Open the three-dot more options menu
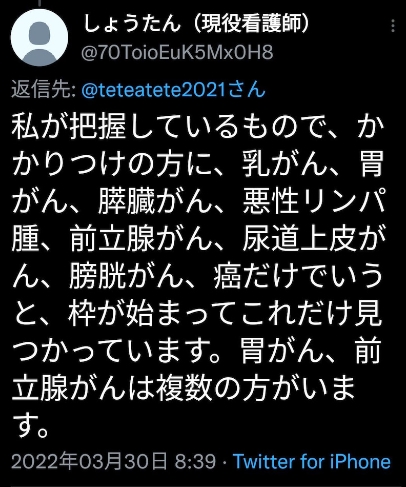This screenshot has width=406, height=487. click(x=393, y=26)
